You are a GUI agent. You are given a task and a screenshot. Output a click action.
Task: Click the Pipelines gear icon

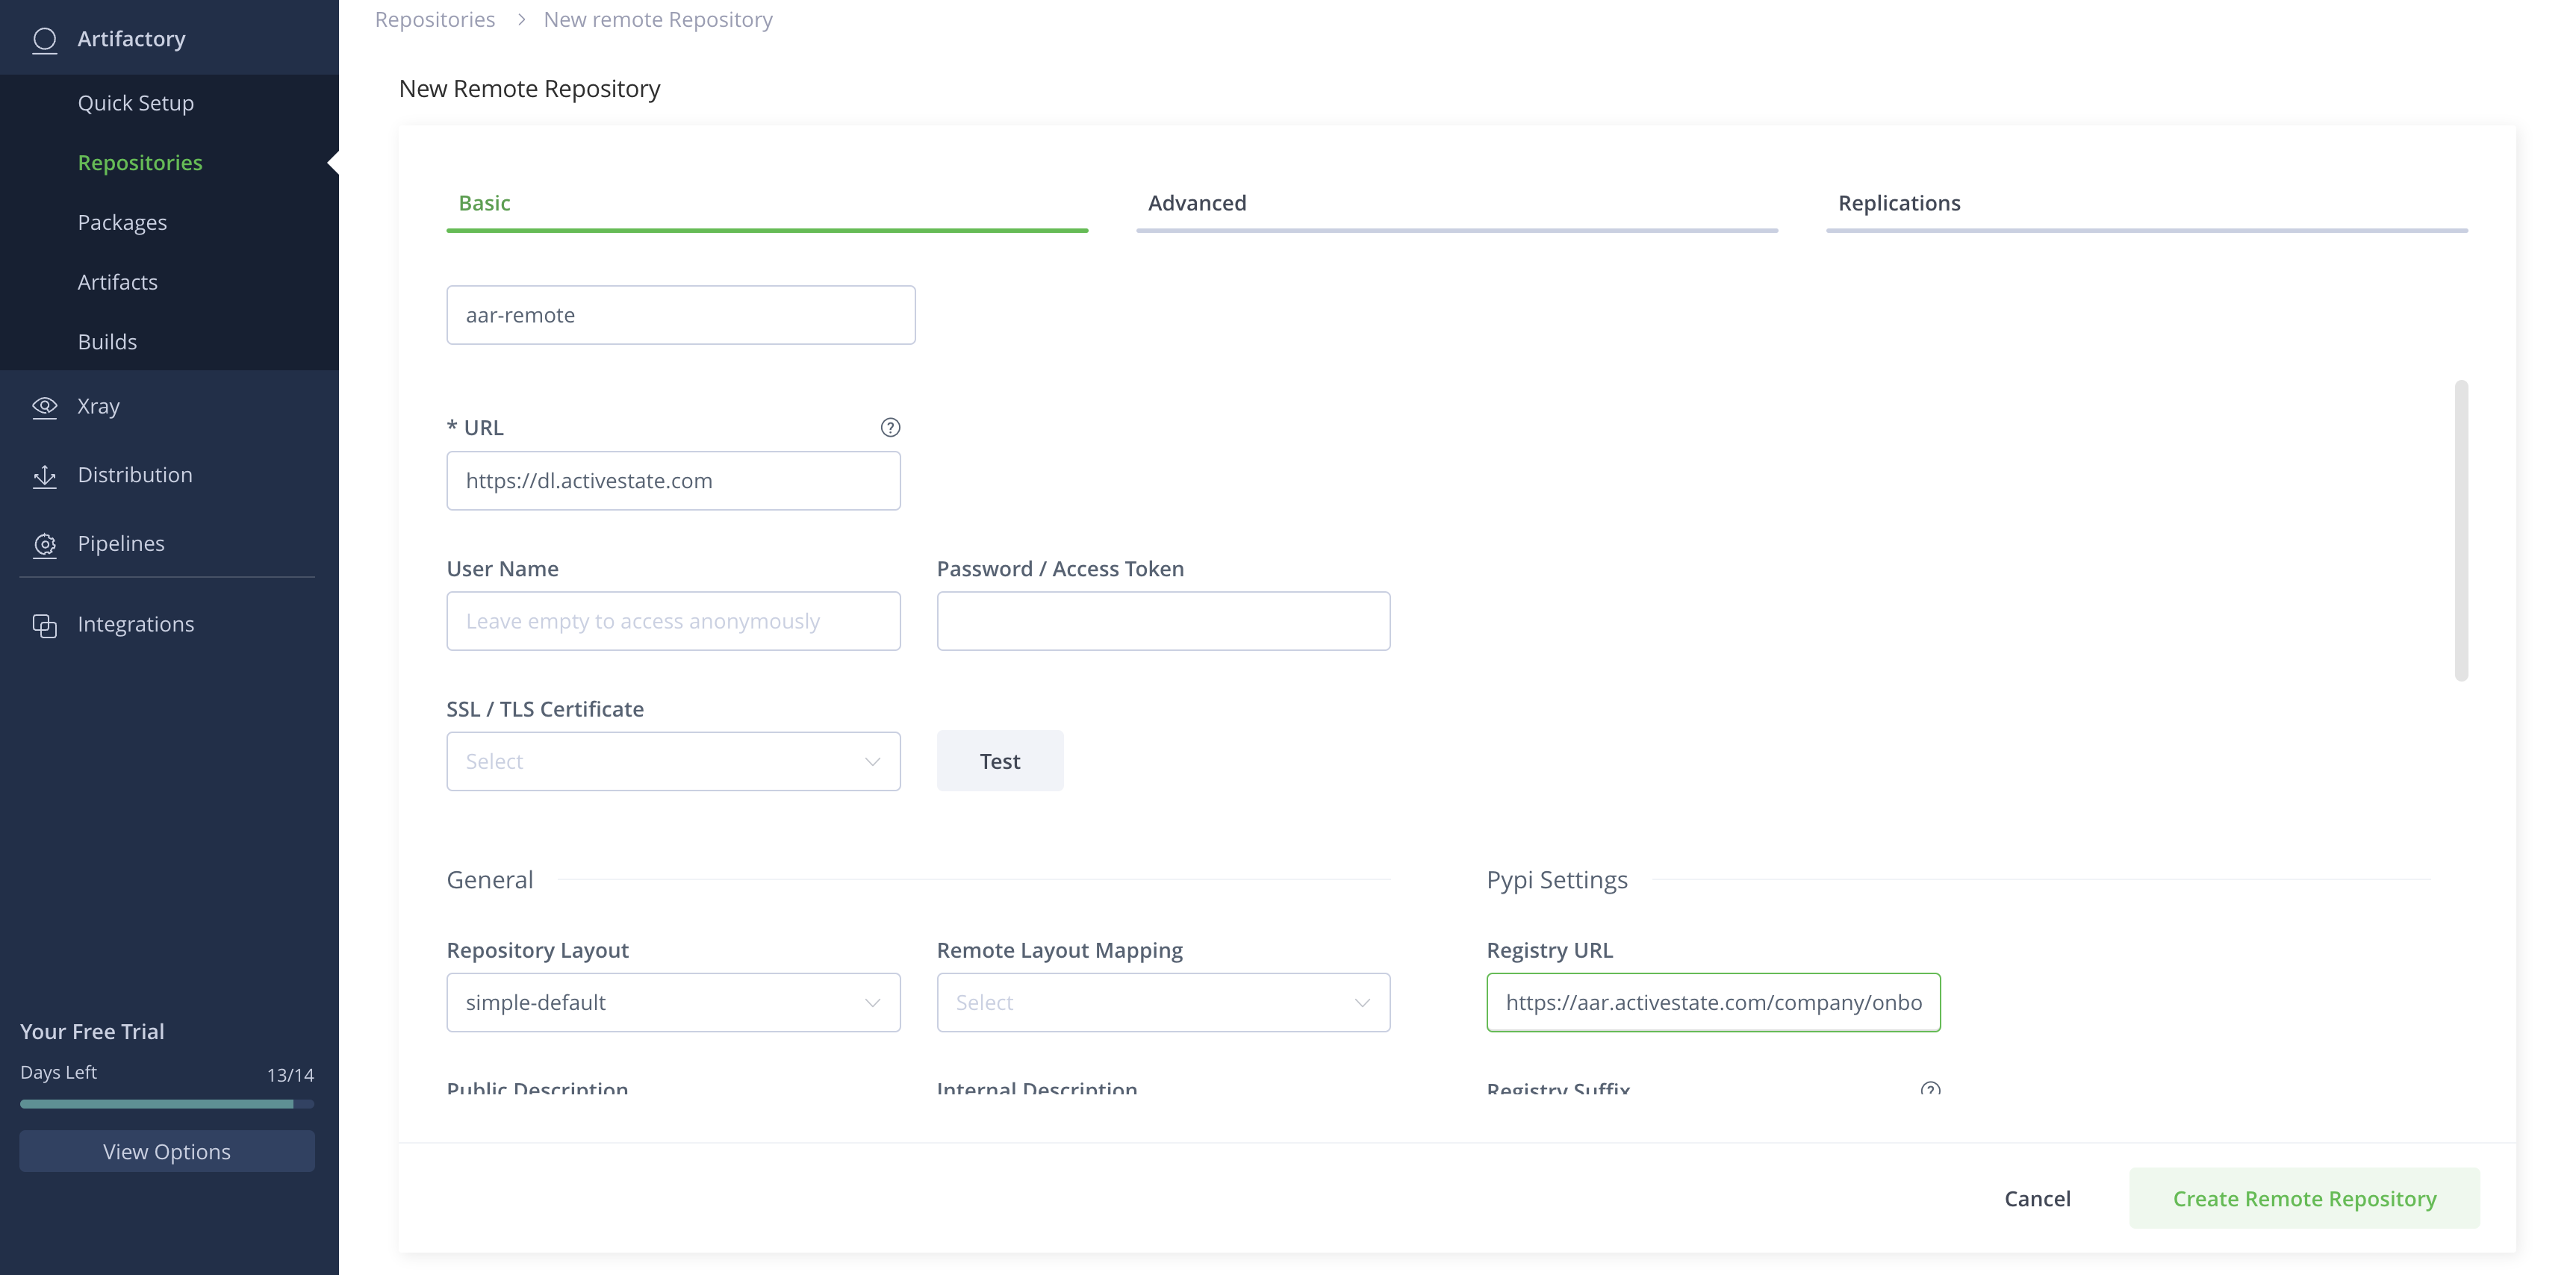44,544
